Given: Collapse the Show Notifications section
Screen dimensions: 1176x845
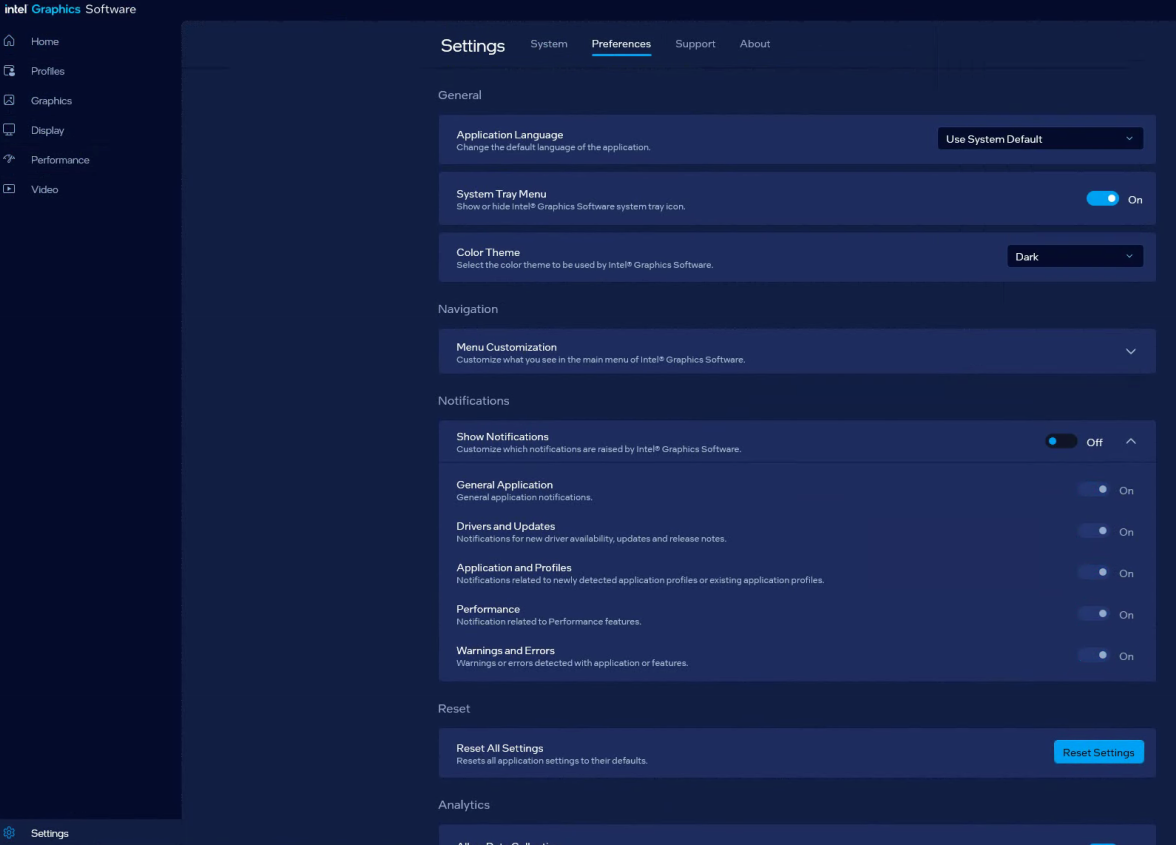Looking at the screenshot, I should click(1131, 440).
